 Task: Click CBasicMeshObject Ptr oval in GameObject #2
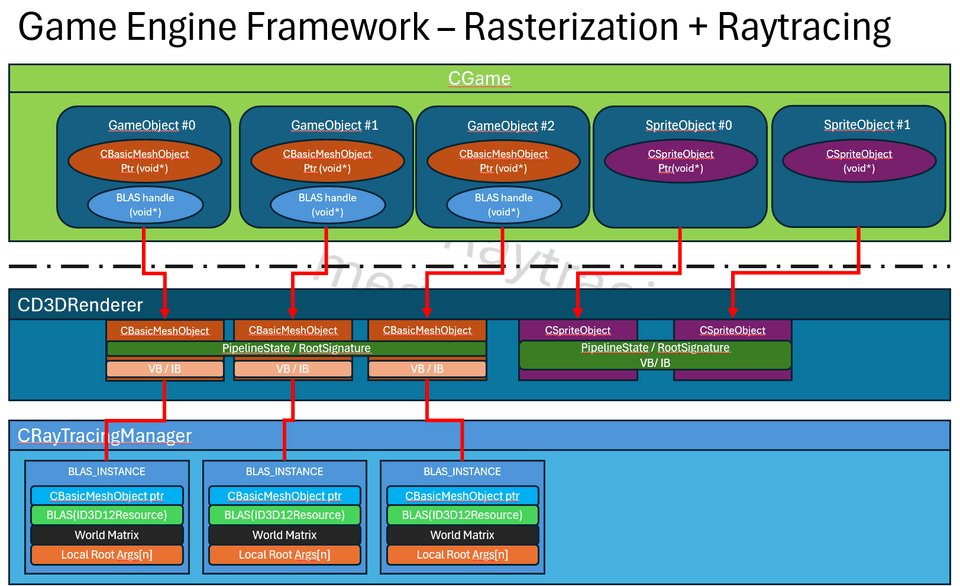point(503,161)
